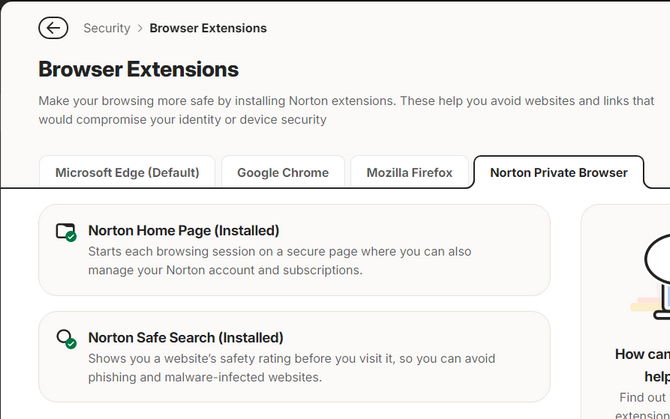
Task: Switch to the Microsoft Edge (Default) tab
Action: tap(127, 173)
